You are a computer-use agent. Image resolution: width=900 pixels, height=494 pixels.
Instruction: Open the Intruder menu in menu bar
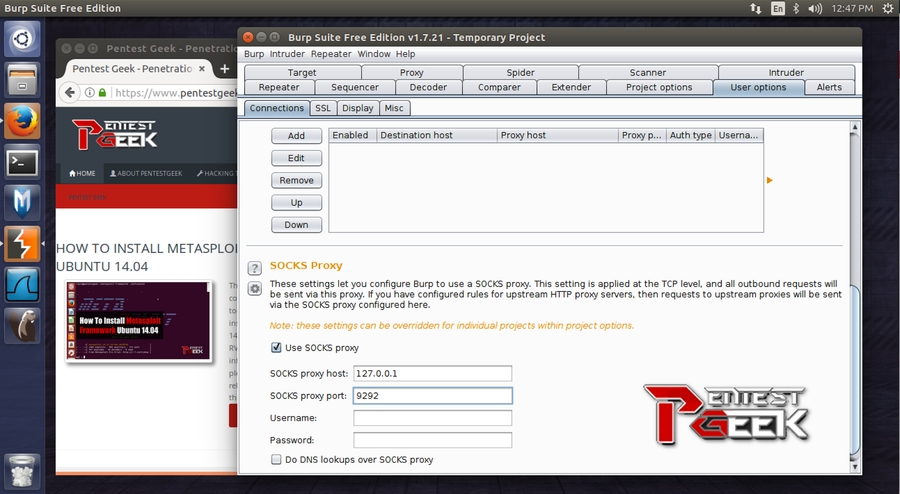287,54
